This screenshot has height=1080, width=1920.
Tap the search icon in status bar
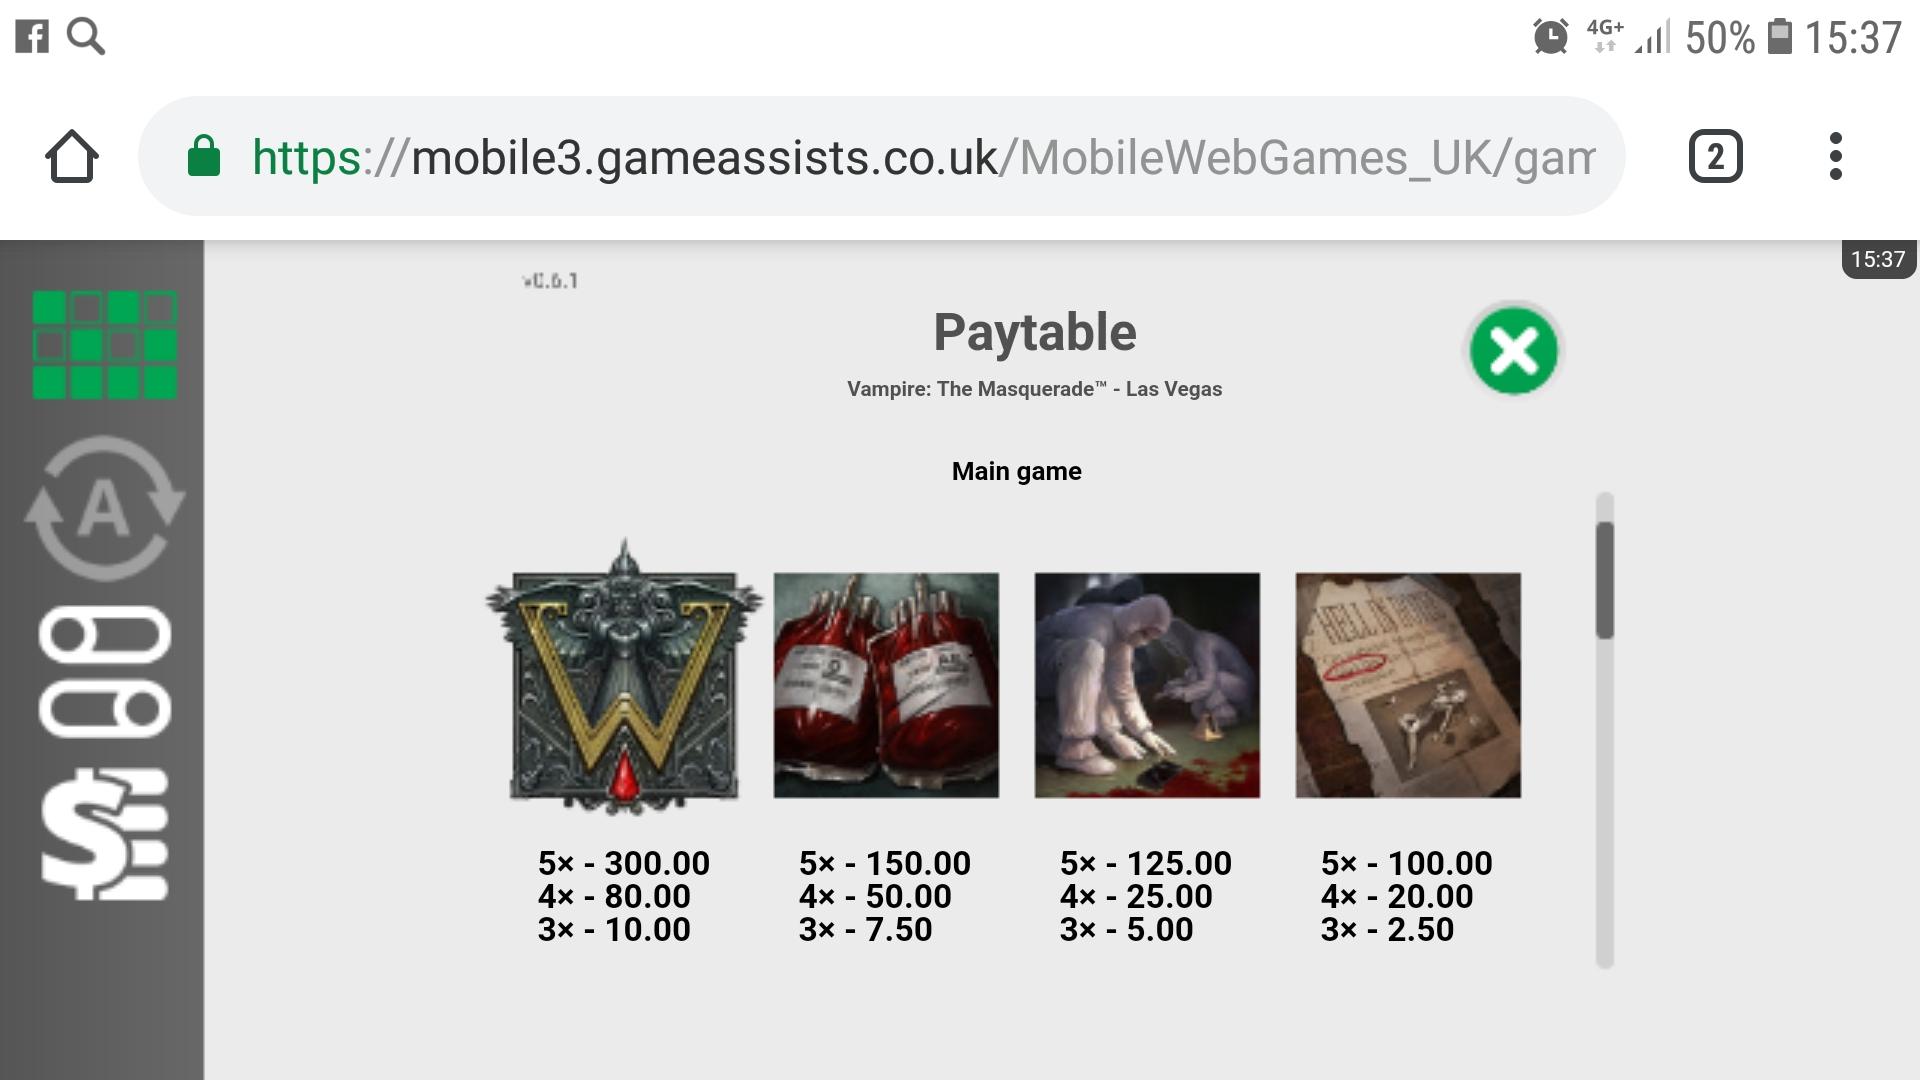pyautogui.click(x=86, y=37)
